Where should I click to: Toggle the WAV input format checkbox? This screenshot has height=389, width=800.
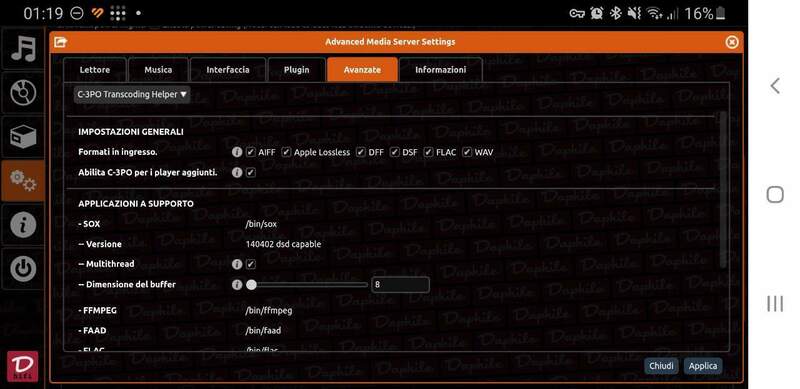[467, 152]
